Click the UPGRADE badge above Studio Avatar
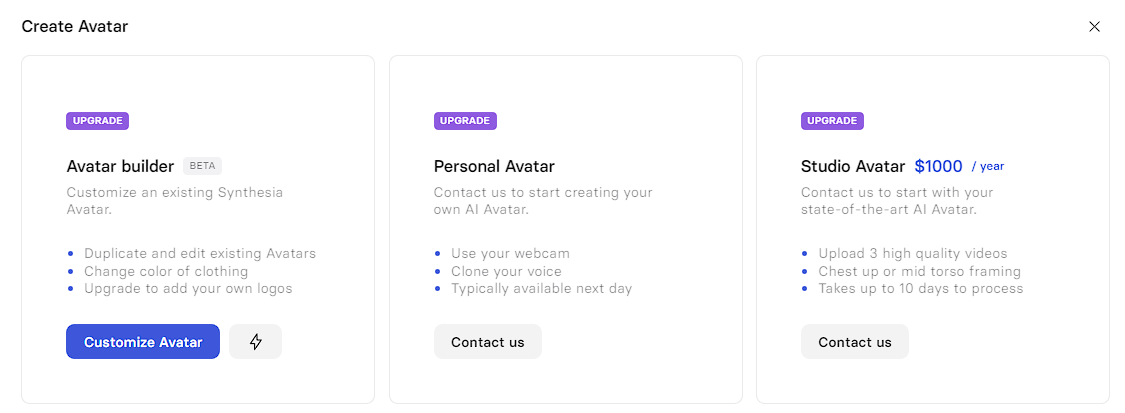Screen dimensions: 1125x413 832,121
